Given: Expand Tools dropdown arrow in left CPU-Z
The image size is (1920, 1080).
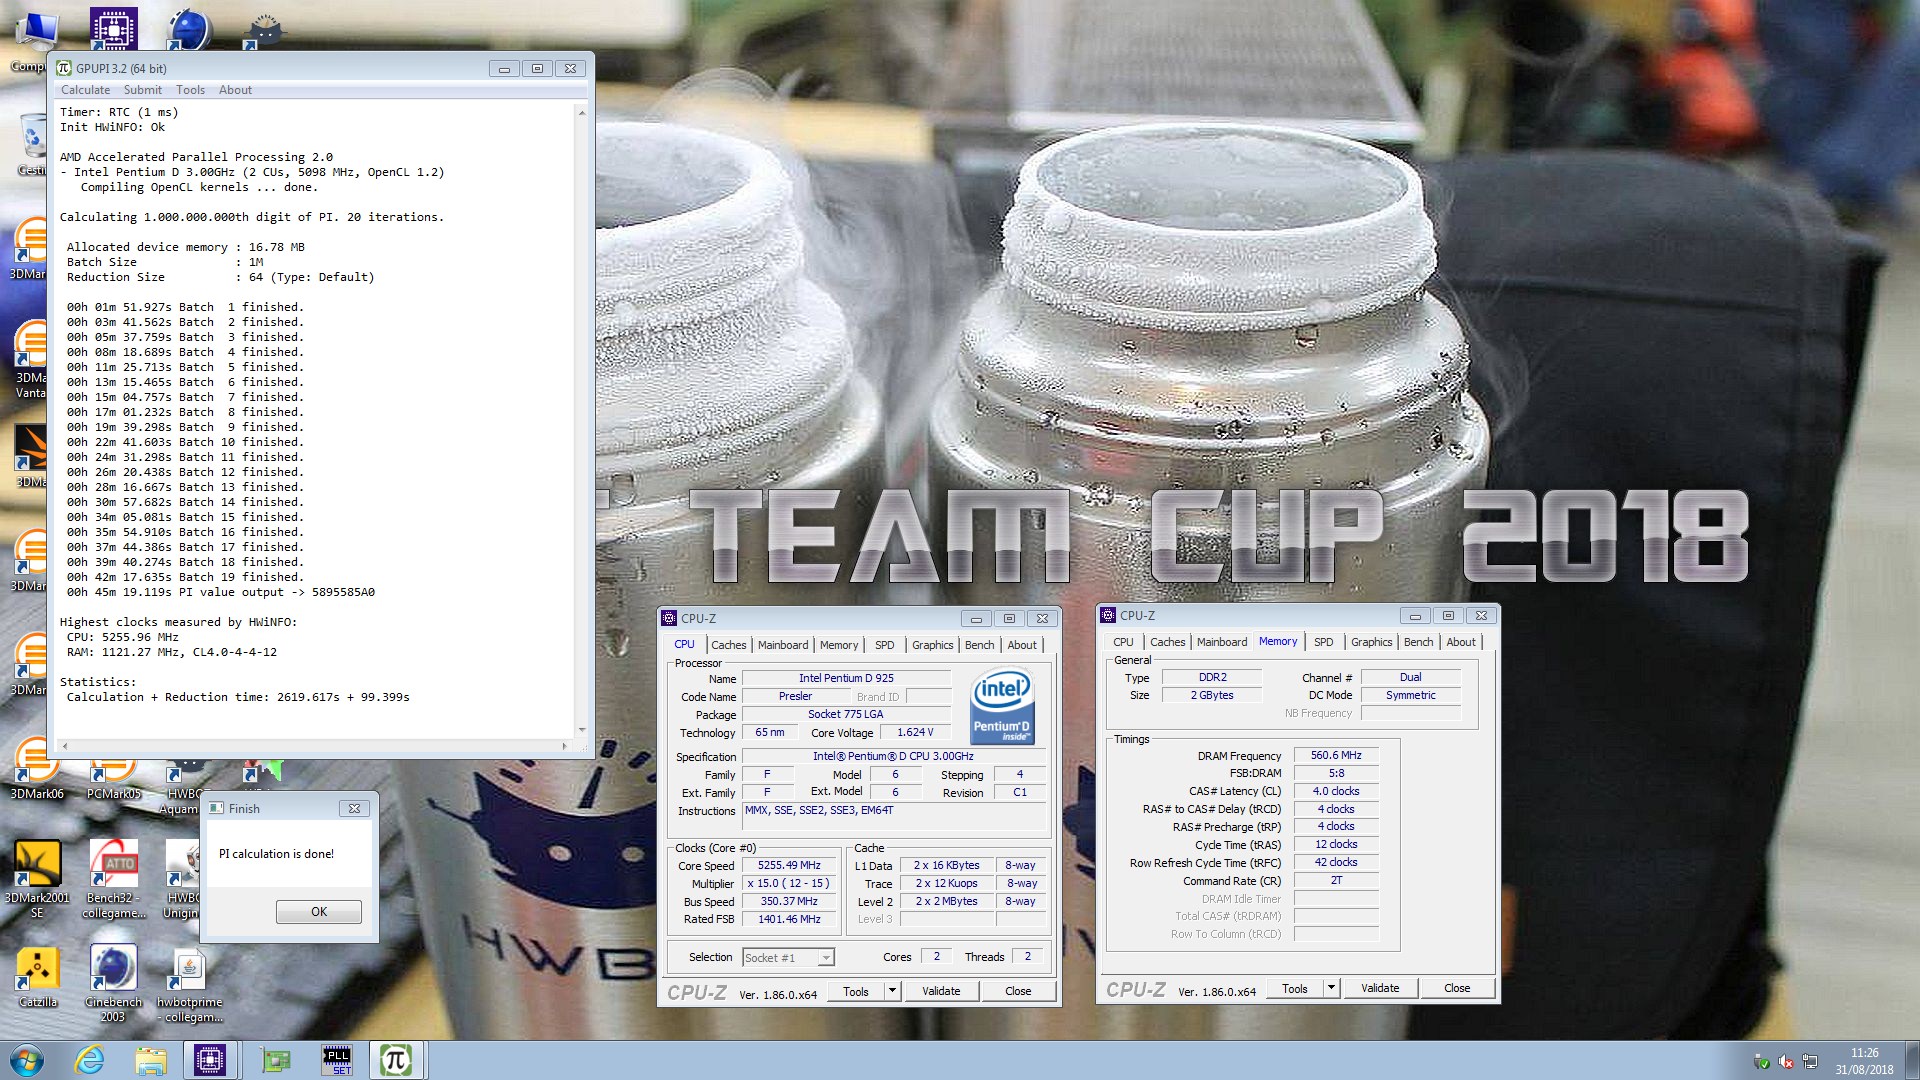Looking at the screenshot, I should (892, 991).
